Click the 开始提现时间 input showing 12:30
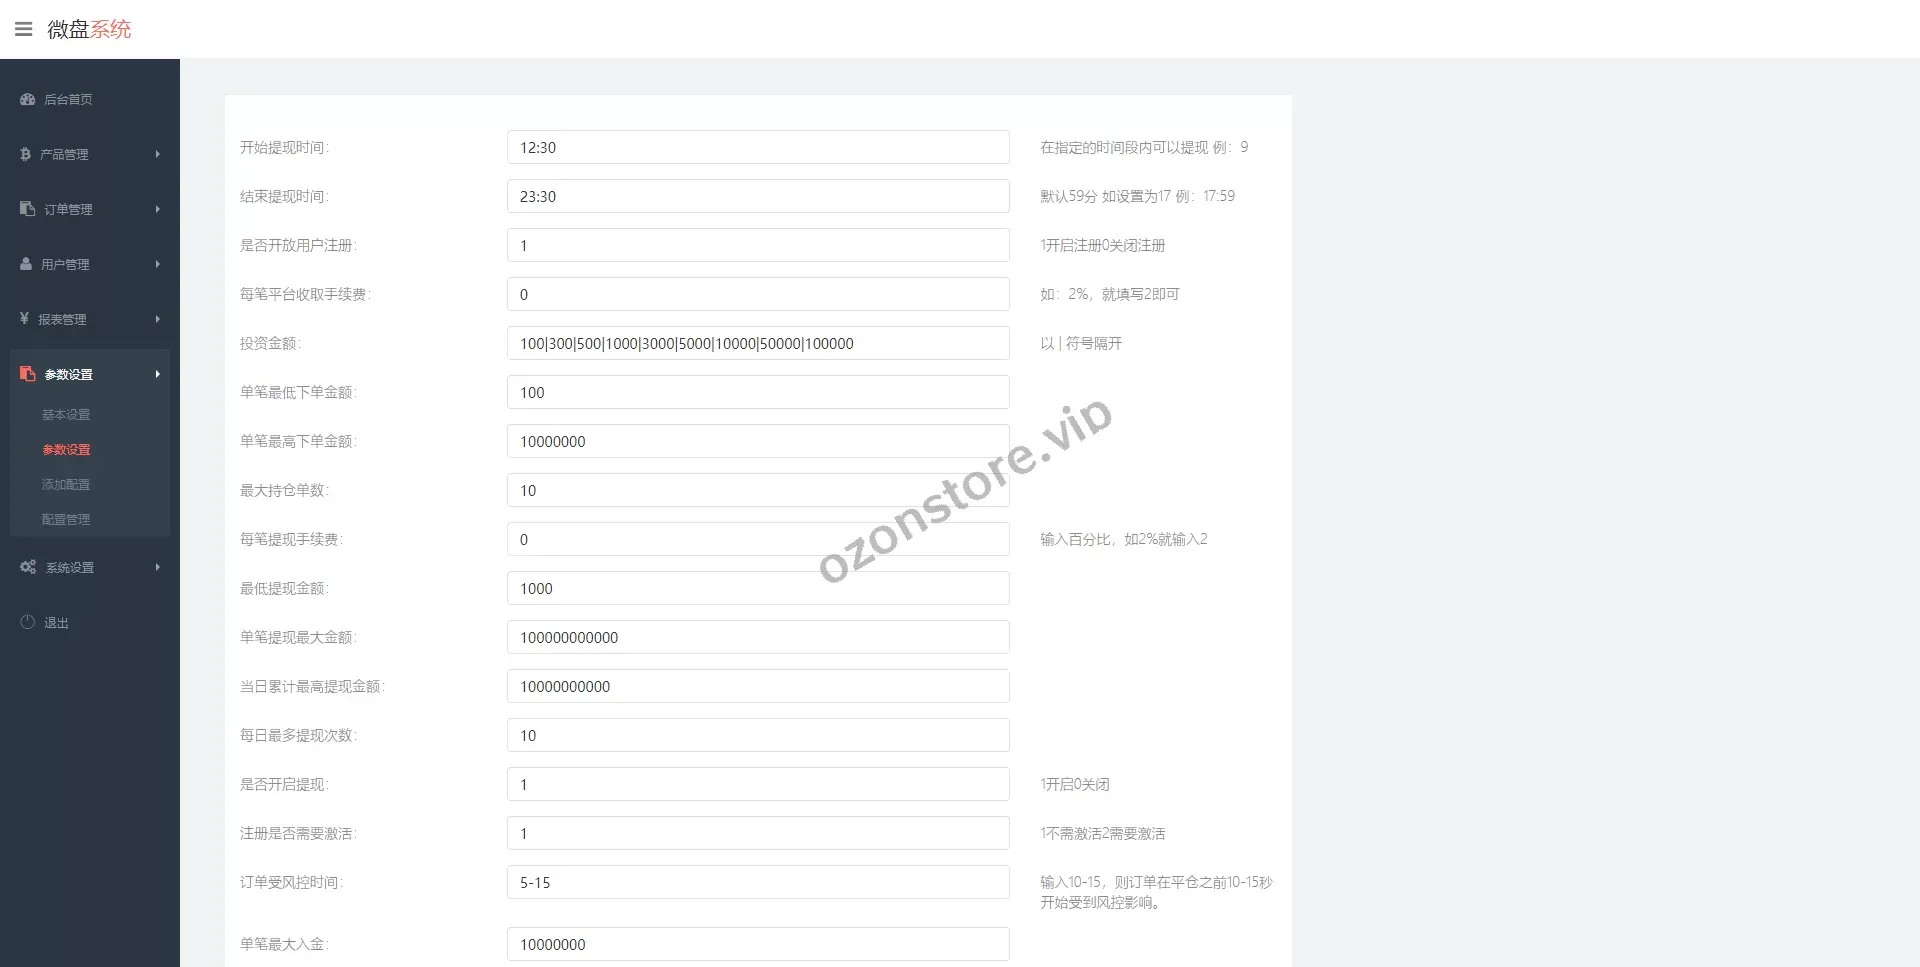 757,147
